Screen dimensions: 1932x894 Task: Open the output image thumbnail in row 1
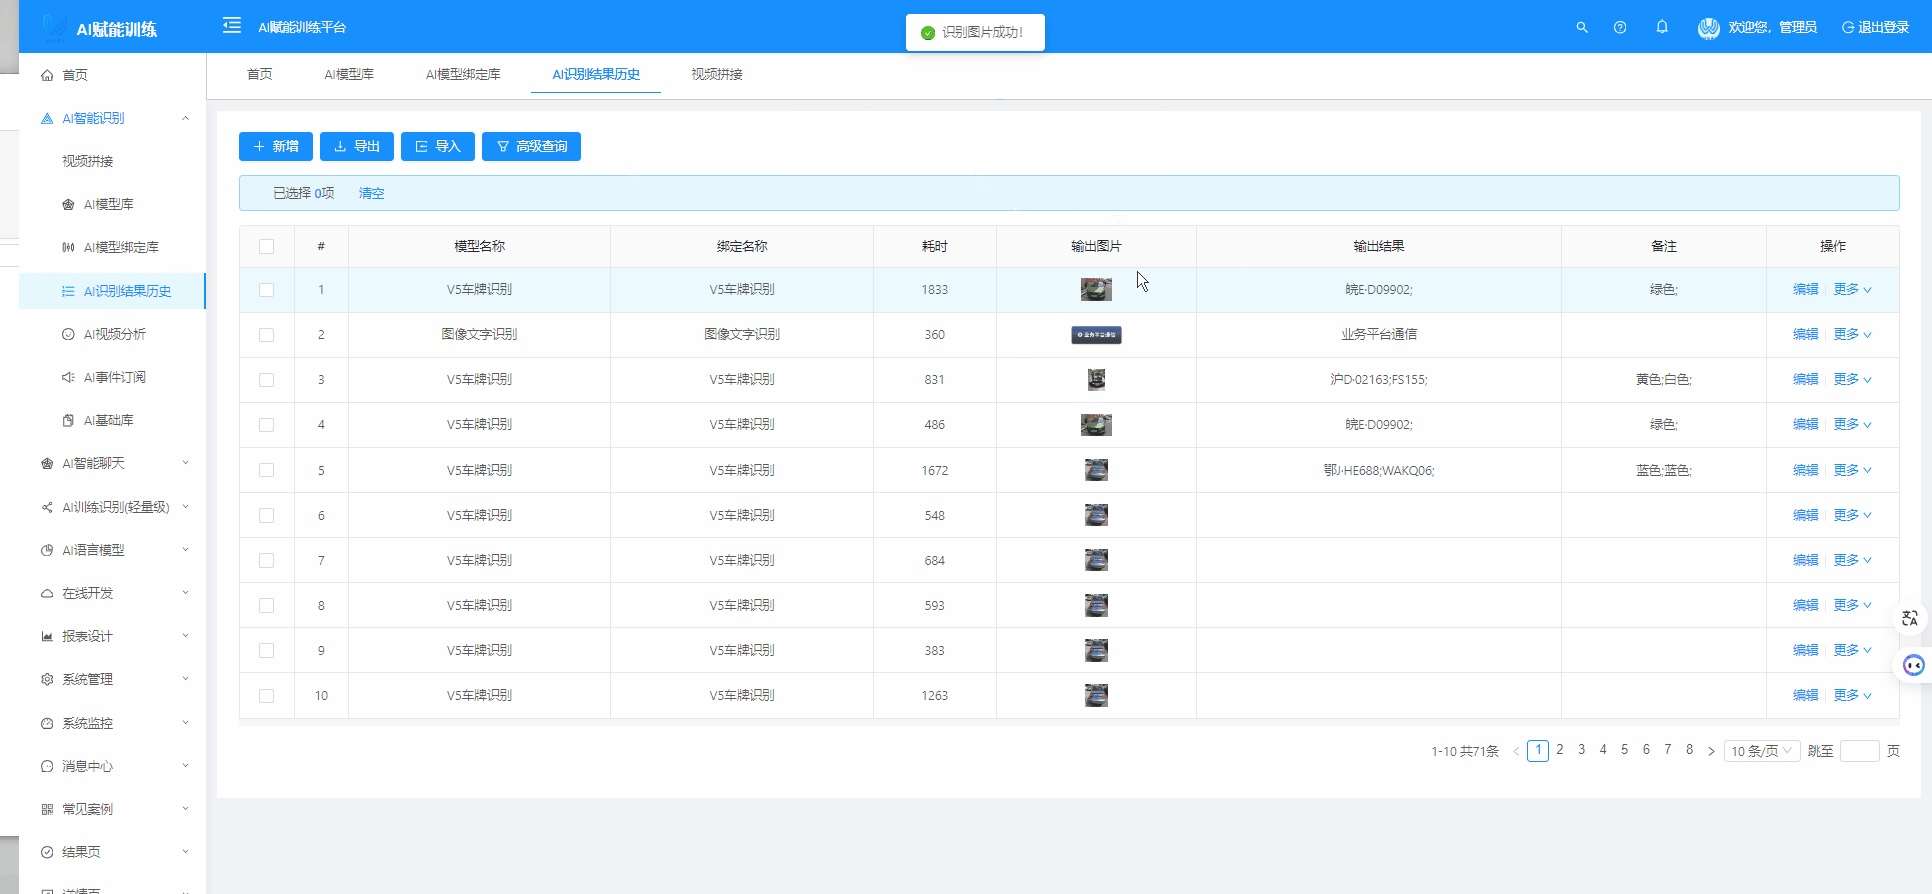[1096, 290]
